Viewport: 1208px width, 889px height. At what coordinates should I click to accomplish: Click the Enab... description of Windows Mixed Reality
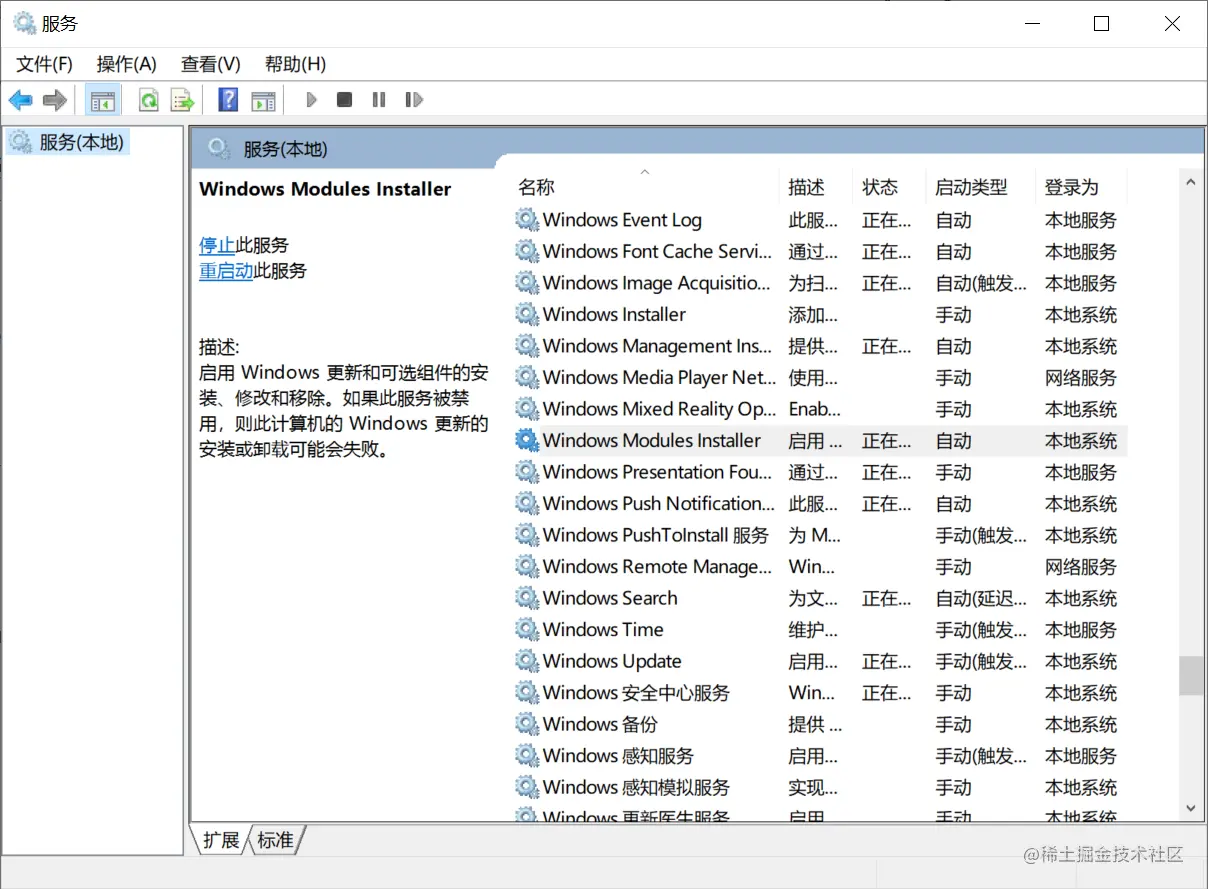click(x=814, y=409)
